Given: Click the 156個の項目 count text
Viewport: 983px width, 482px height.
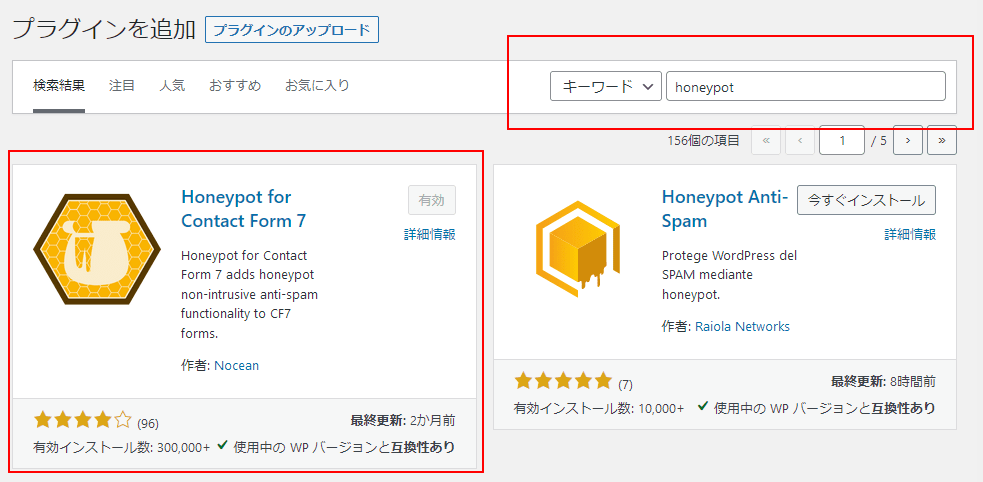Looking at the screenshot, I should (703, 140).
